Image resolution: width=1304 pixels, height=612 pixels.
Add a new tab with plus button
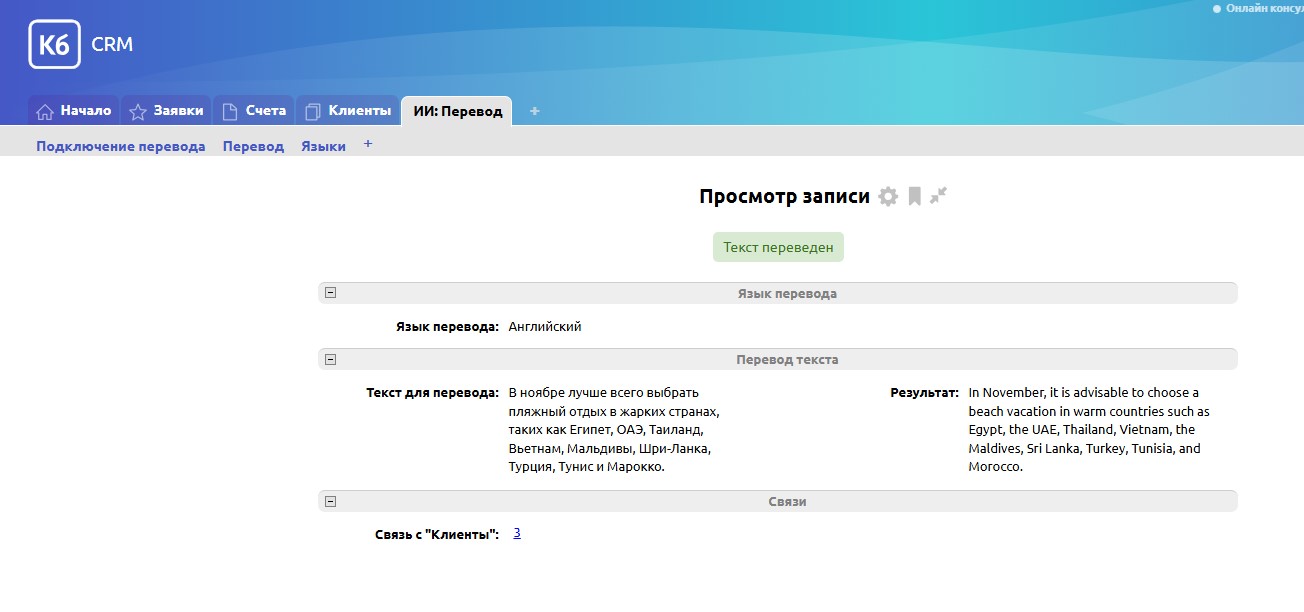[534, 111]
